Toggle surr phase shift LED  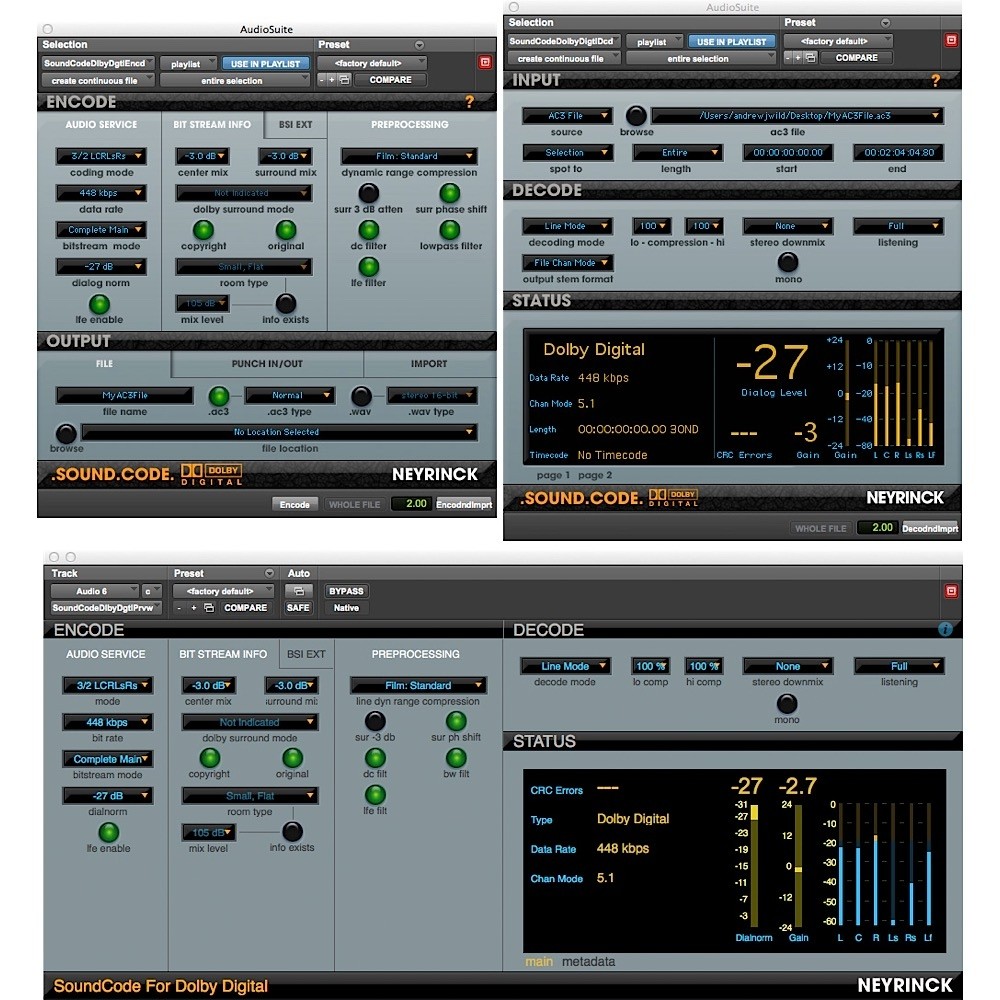pos(450,193)
